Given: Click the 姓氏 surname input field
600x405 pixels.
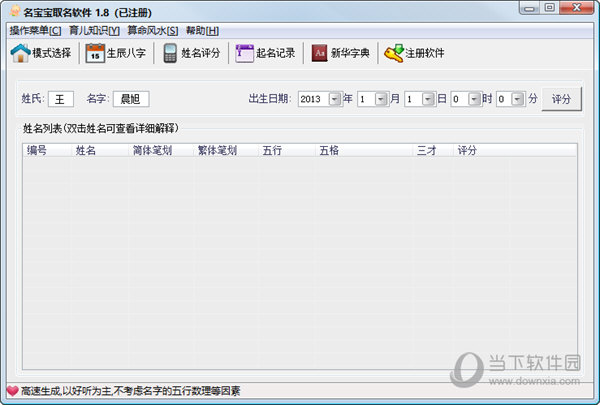Looking at the screenshot, I should coord(61,99).
